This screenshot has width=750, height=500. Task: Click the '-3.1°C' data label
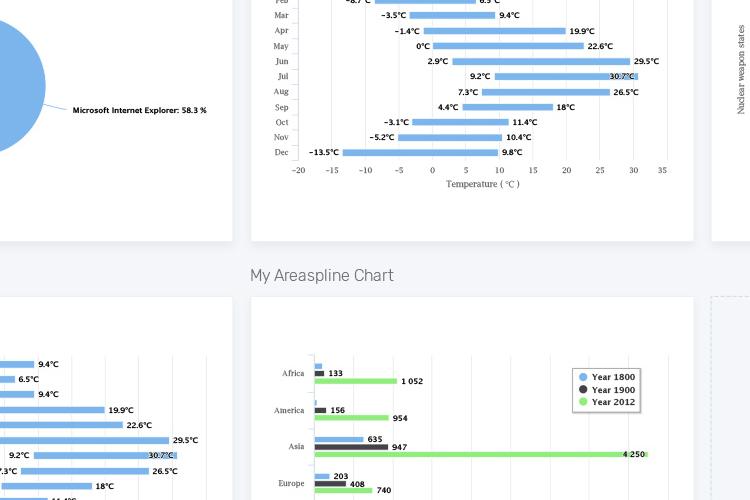pos(396,122)
